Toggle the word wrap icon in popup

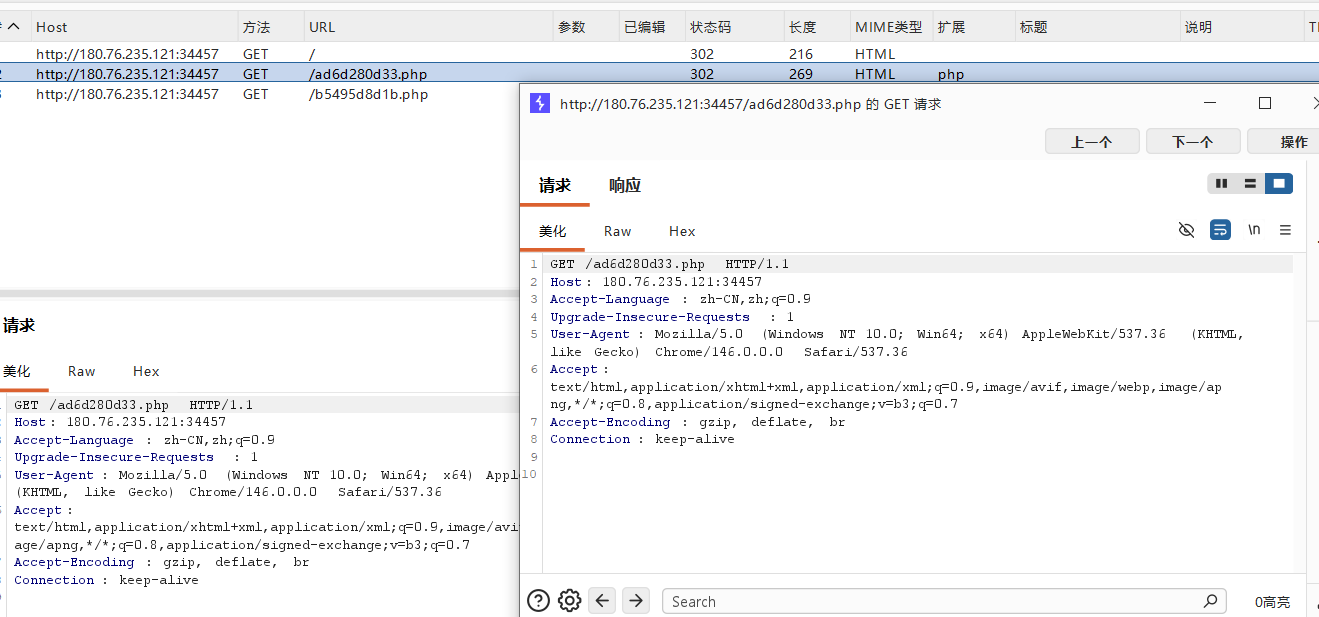[x=1220, y=230]
